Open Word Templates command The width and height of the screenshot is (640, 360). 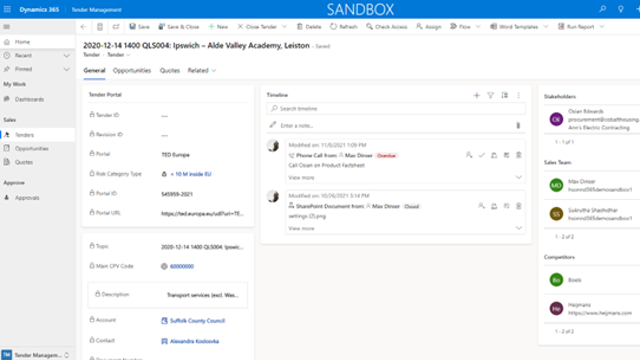pyautogui.click(x=514, y=27)
